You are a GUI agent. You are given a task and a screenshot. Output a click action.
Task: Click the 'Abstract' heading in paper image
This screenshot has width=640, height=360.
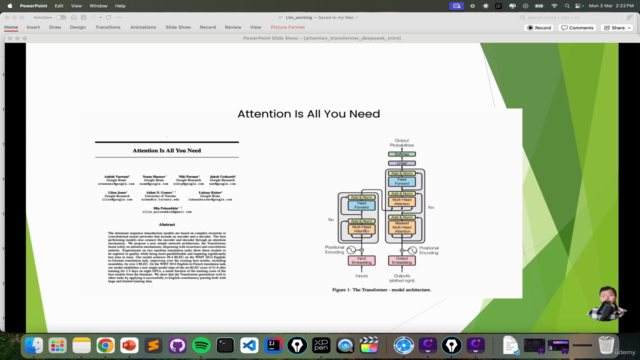coord(167,224)
